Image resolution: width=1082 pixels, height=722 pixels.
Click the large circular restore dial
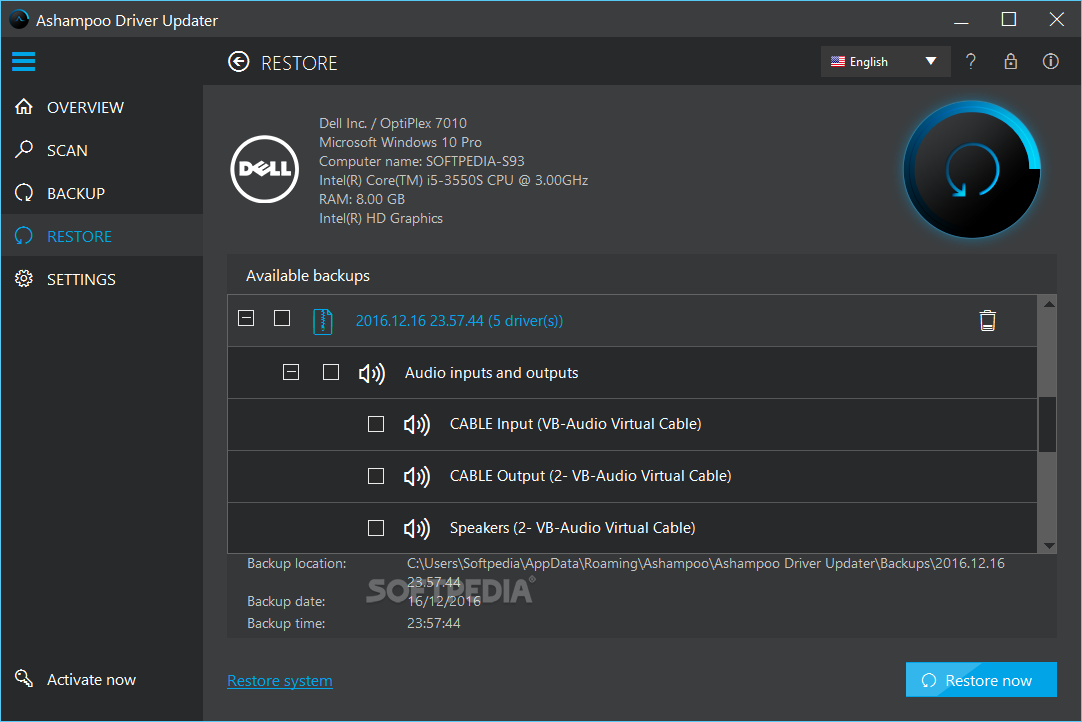tap(972, 170)
